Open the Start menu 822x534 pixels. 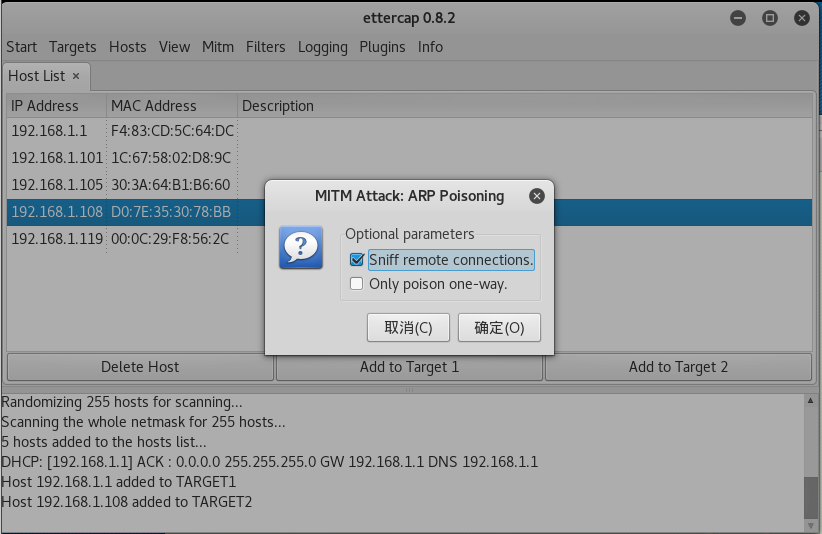click(21, 47)
